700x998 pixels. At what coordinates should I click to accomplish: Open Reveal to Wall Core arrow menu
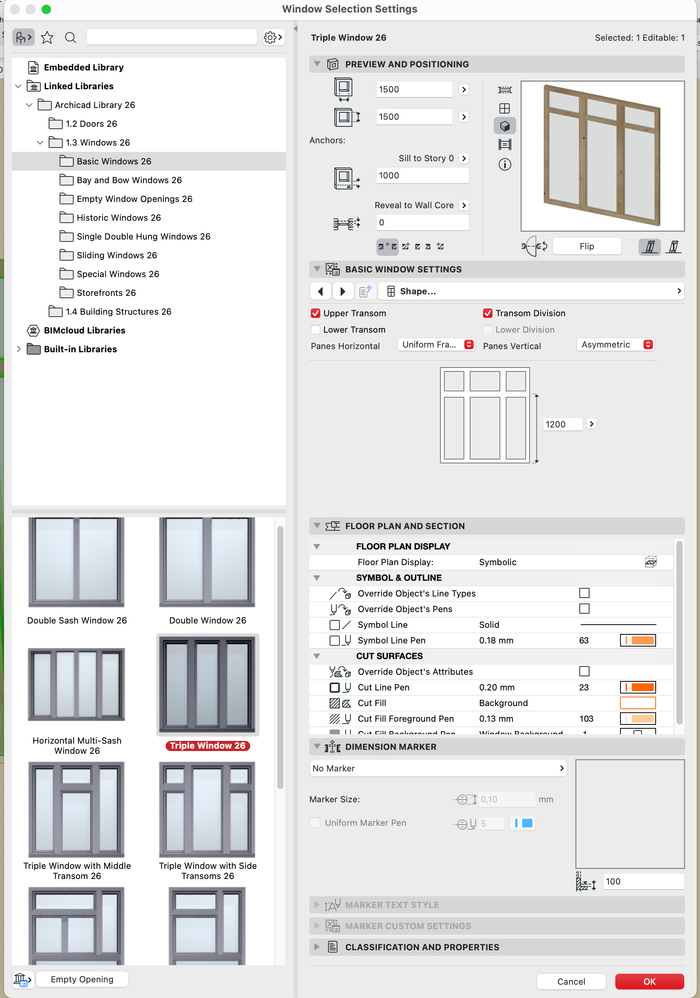pyautogui.click(x=464, y=205)
